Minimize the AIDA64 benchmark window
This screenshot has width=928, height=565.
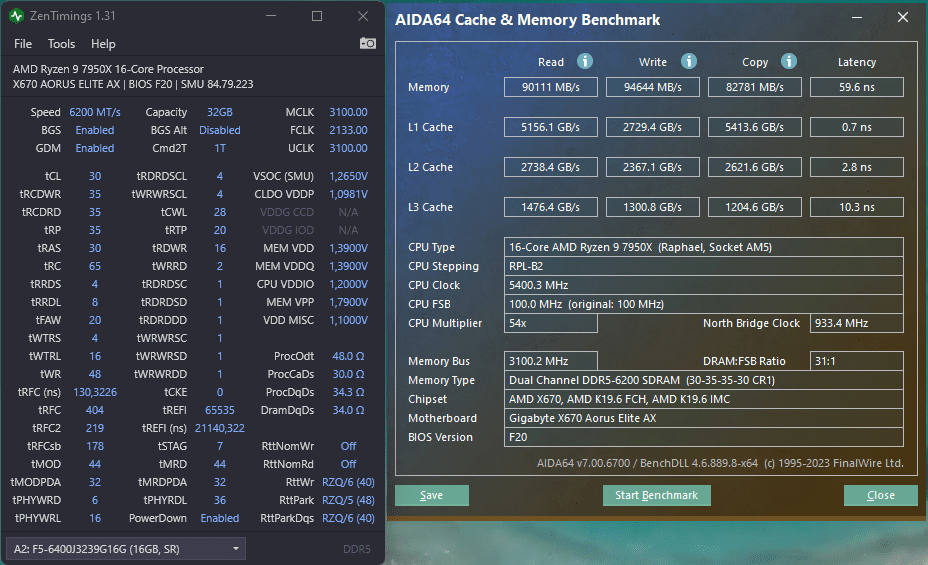pyautogui.click(x=856, y=18)
